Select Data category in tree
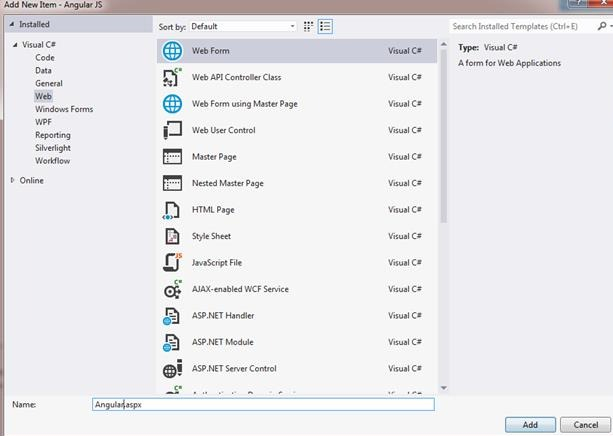613x436 pixels. 43,70
